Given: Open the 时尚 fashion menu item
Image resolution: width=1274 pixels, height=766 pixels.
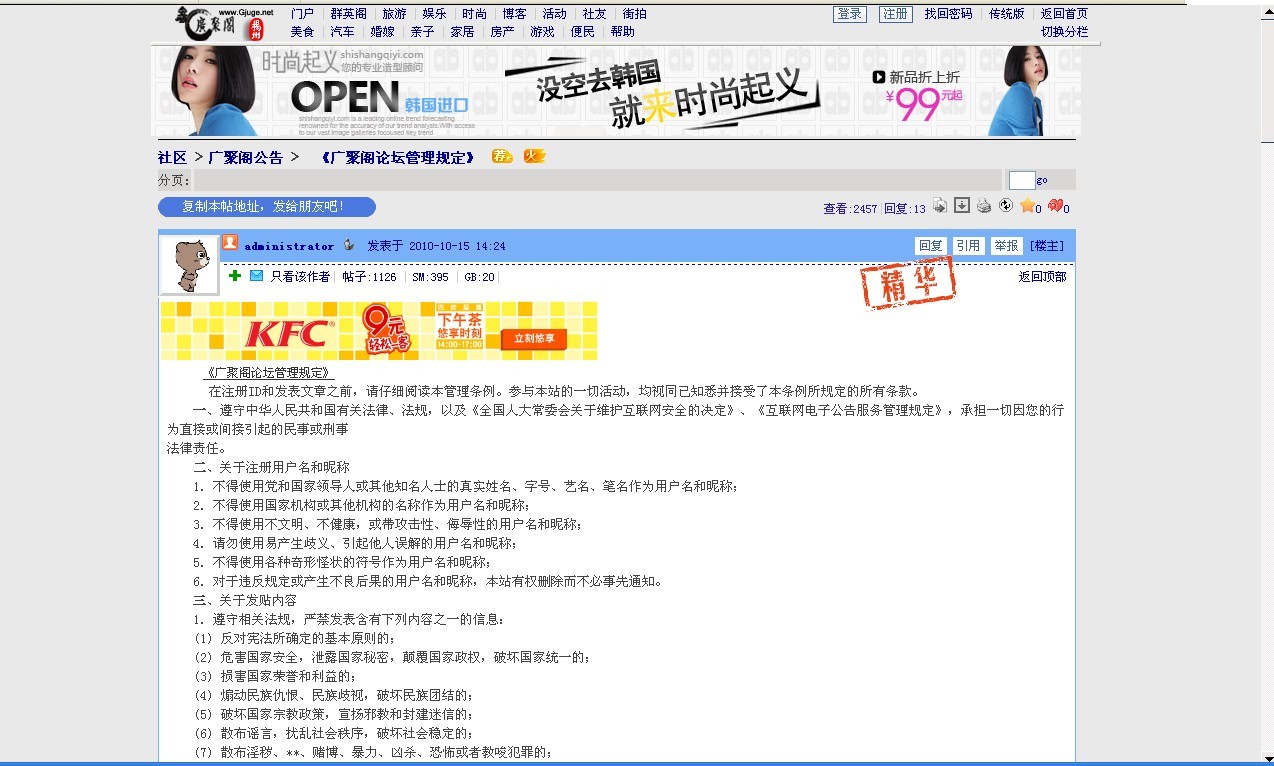Looking at the screenshot, I should (474, 14).
